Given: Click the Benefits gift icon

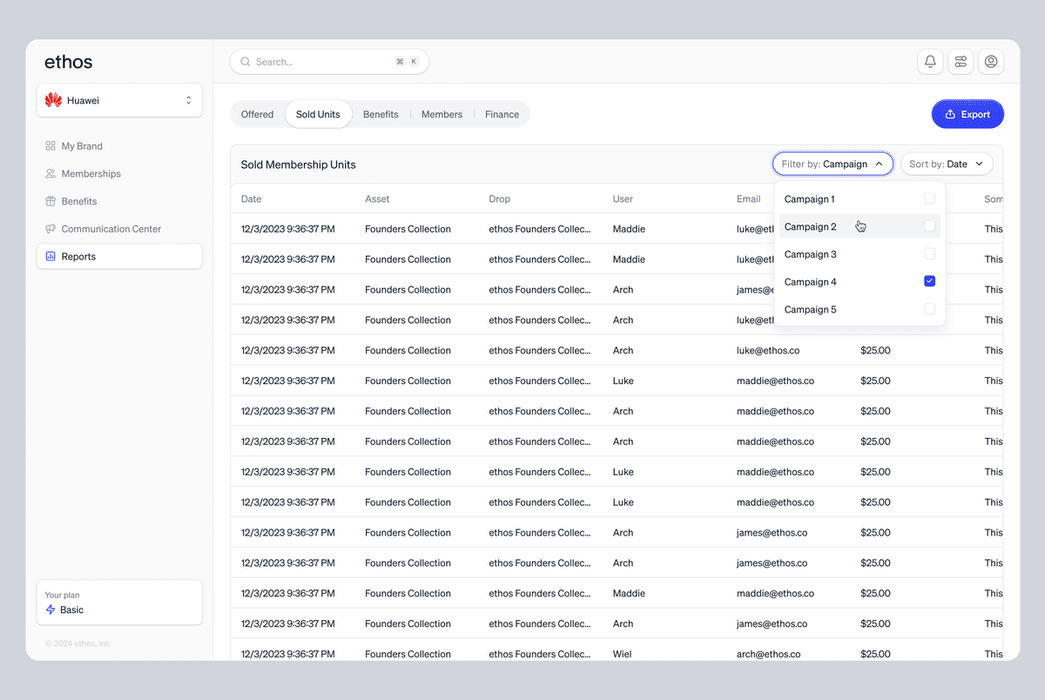Looking at the screenshot, I should (50, 201).
